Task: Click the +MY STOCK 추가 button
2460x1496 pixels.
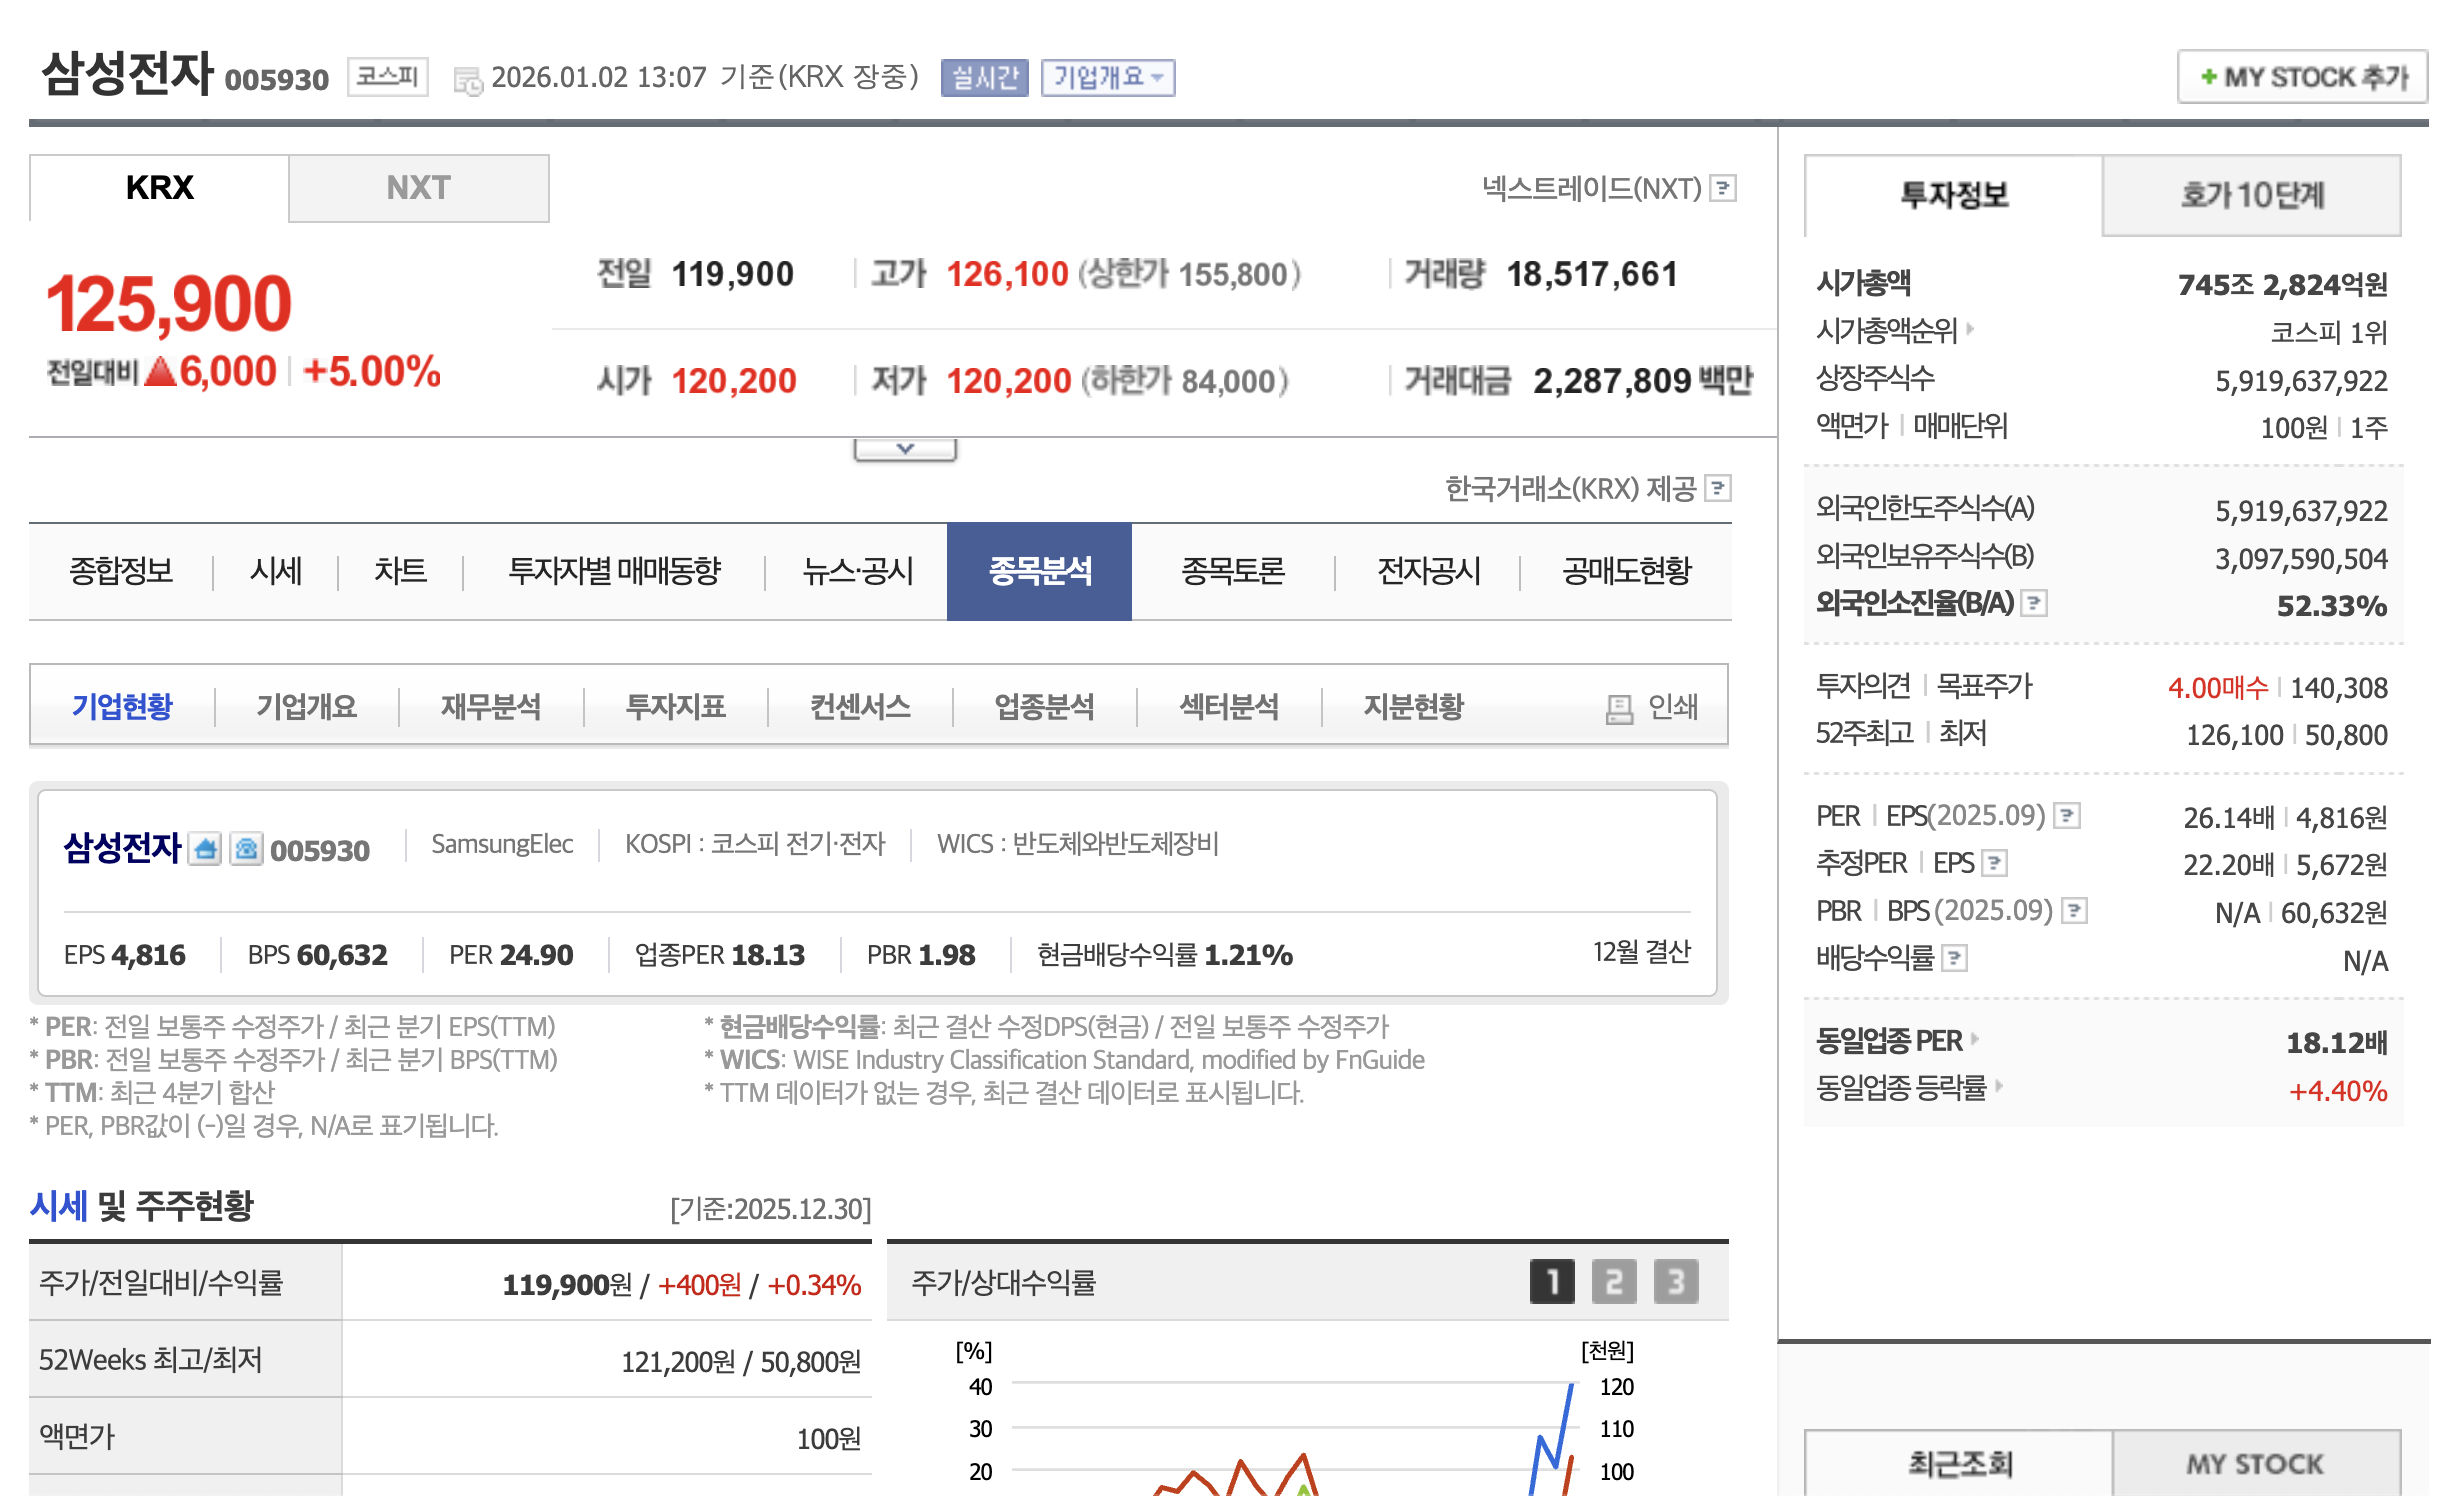Action: point(2301,76)
